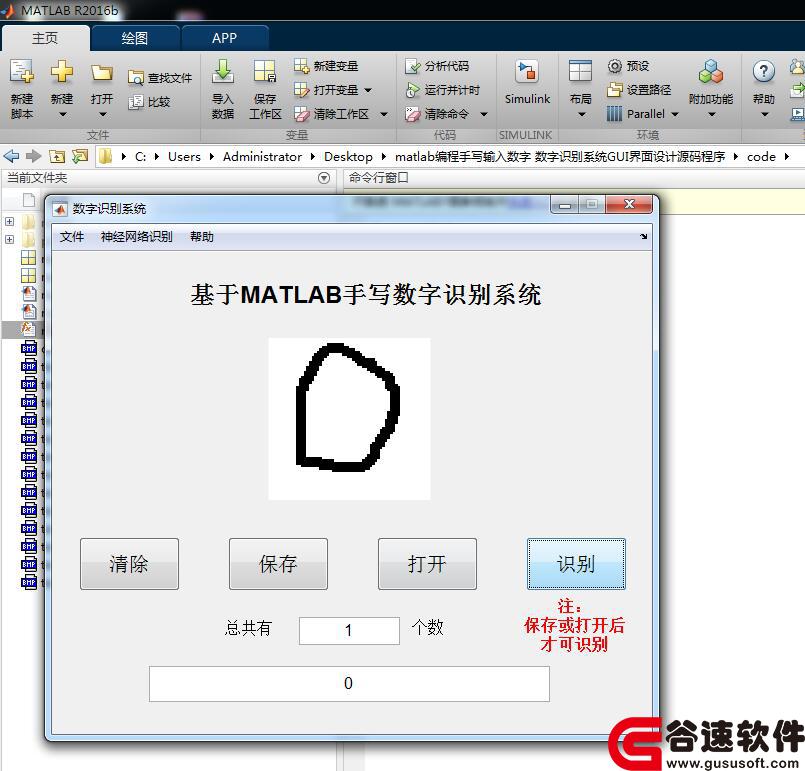The width and height of the screenshot is (805, 771).
Task: Click the yellow plus New (新建) icon
Action: point(62,71)
